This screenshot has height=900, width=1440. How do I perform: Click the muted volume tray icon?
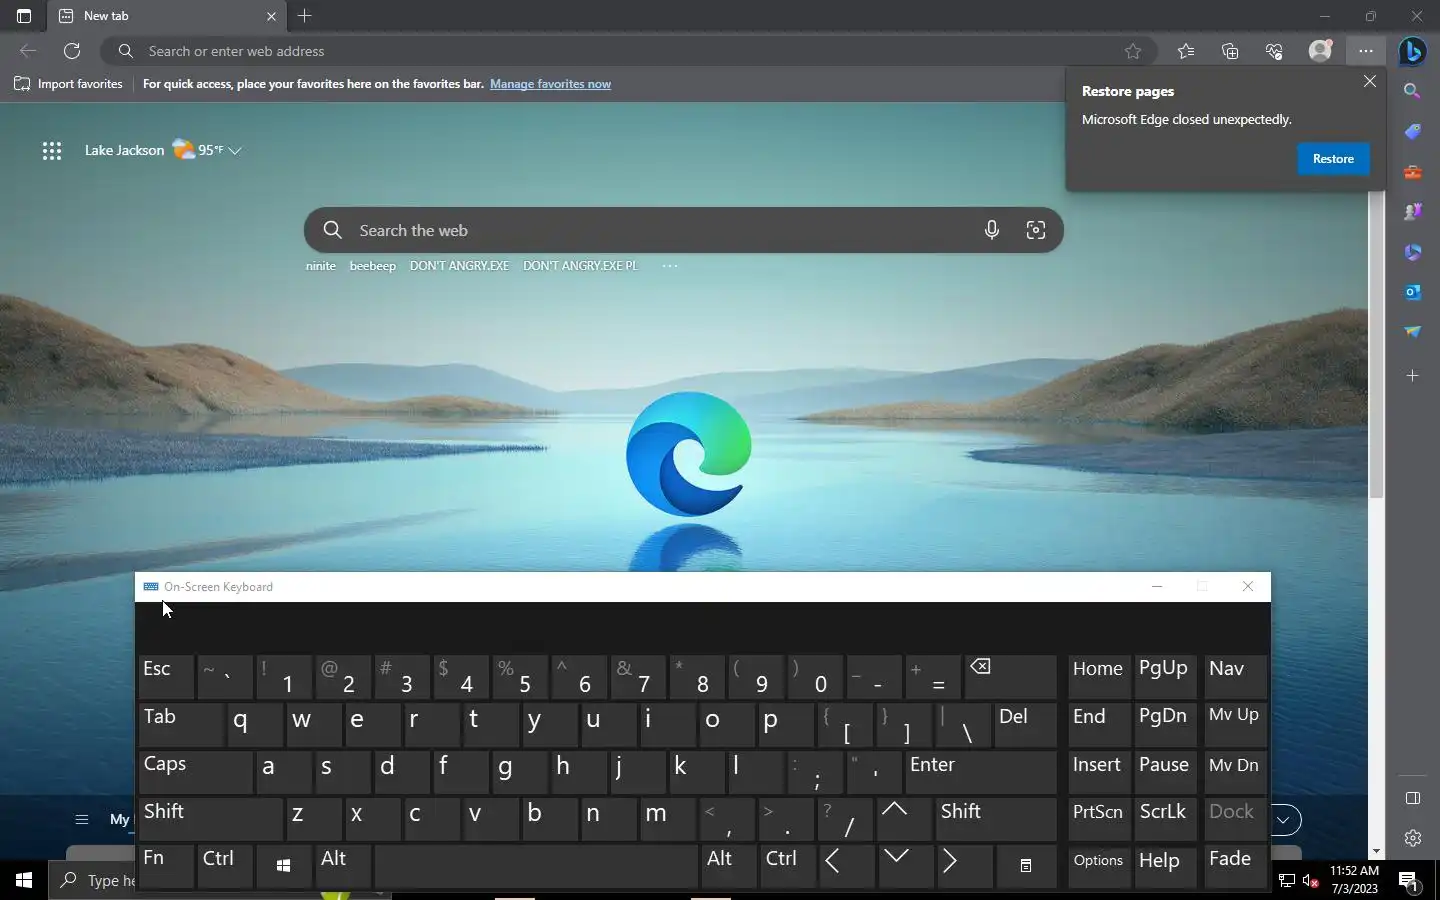[x=1311, y=881]
